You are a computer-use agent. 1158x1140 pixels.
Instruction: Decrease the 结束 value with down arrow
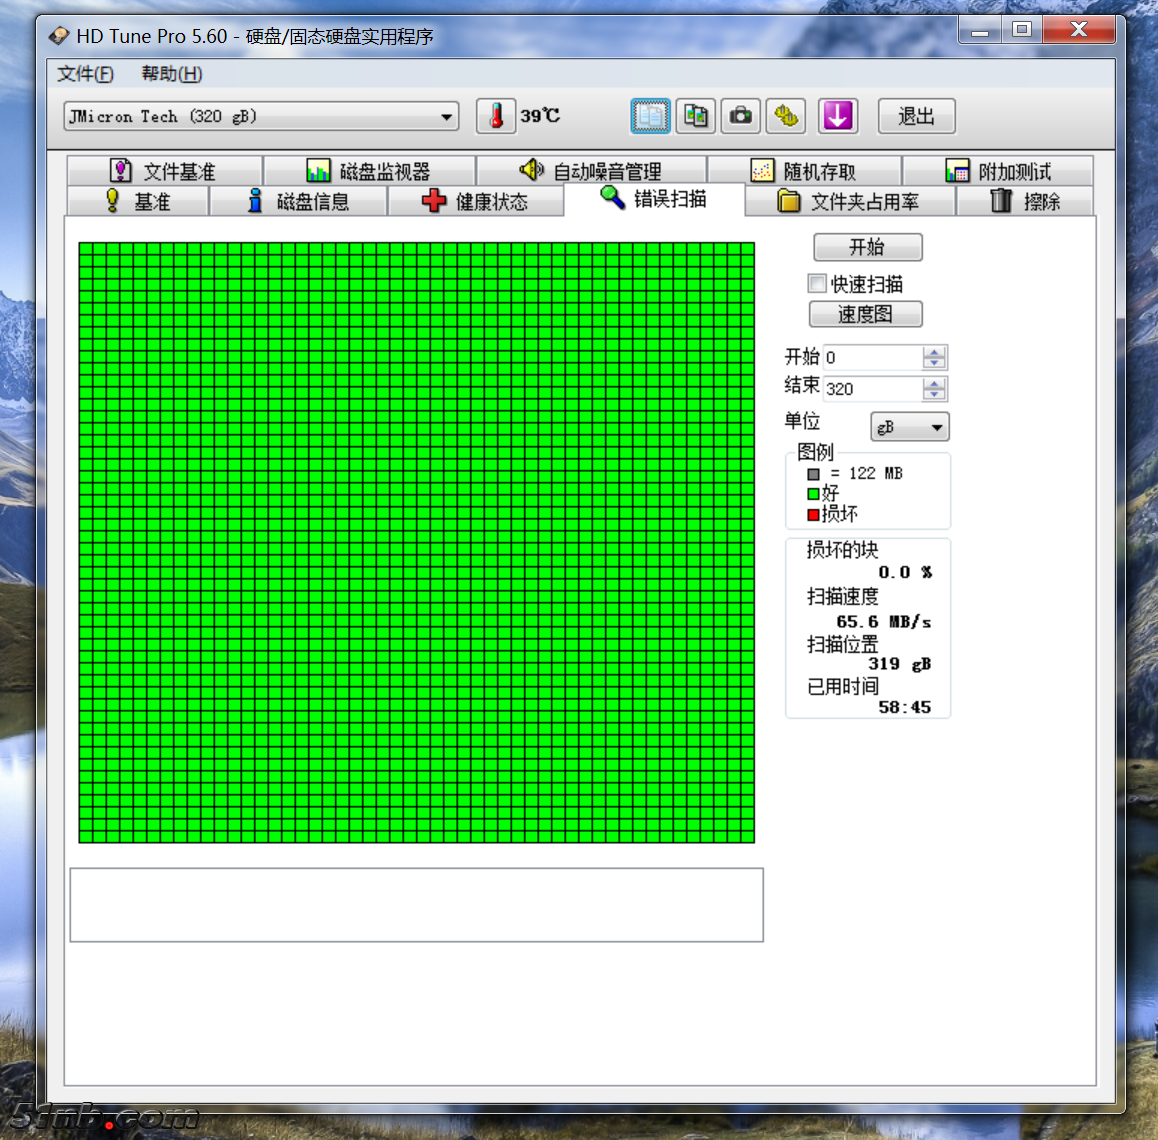click(x=934, y=394)
